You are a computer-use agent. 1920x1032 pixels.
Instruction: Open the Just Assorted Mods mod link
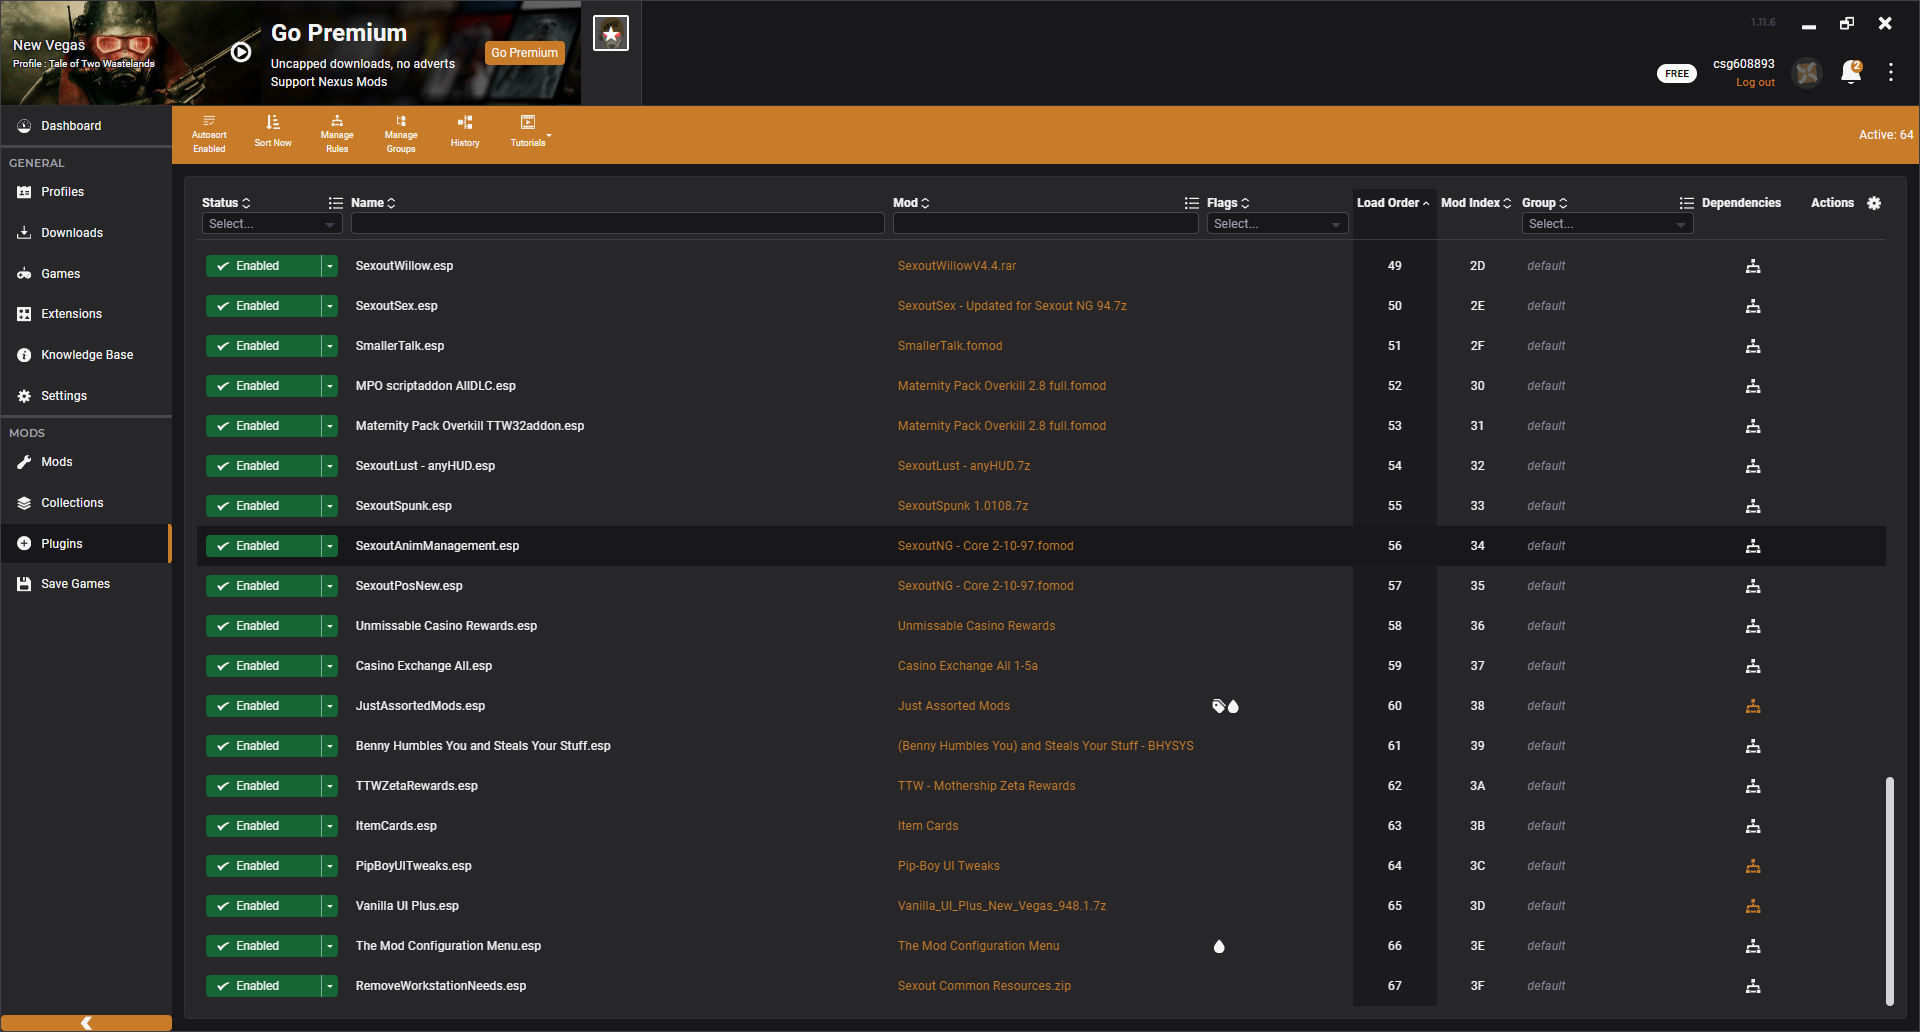click(x=954, y=706)
